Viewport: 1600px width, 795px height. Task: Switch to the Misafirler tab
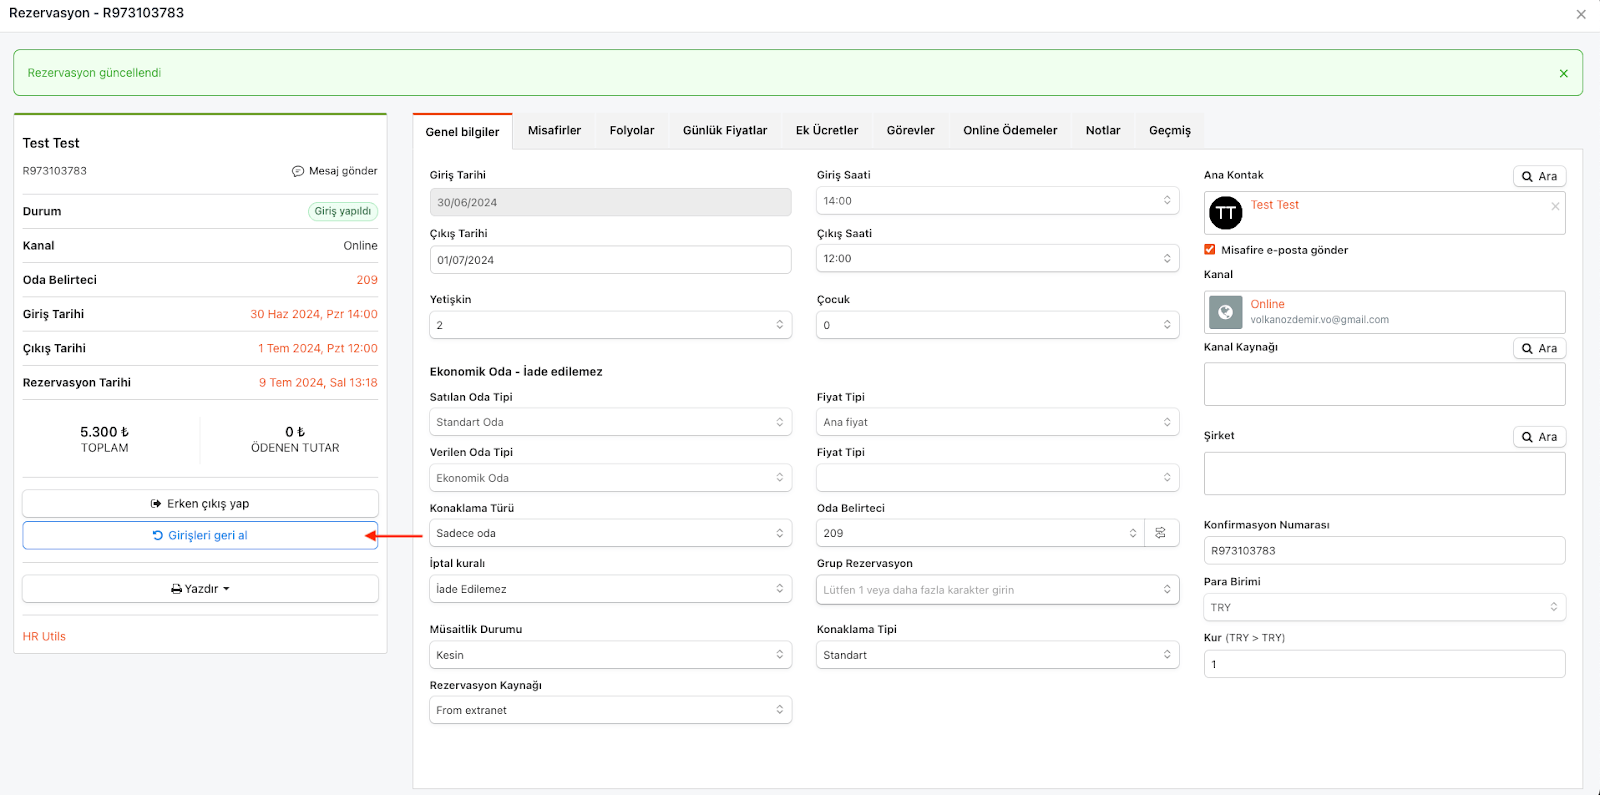pos(554,131)
